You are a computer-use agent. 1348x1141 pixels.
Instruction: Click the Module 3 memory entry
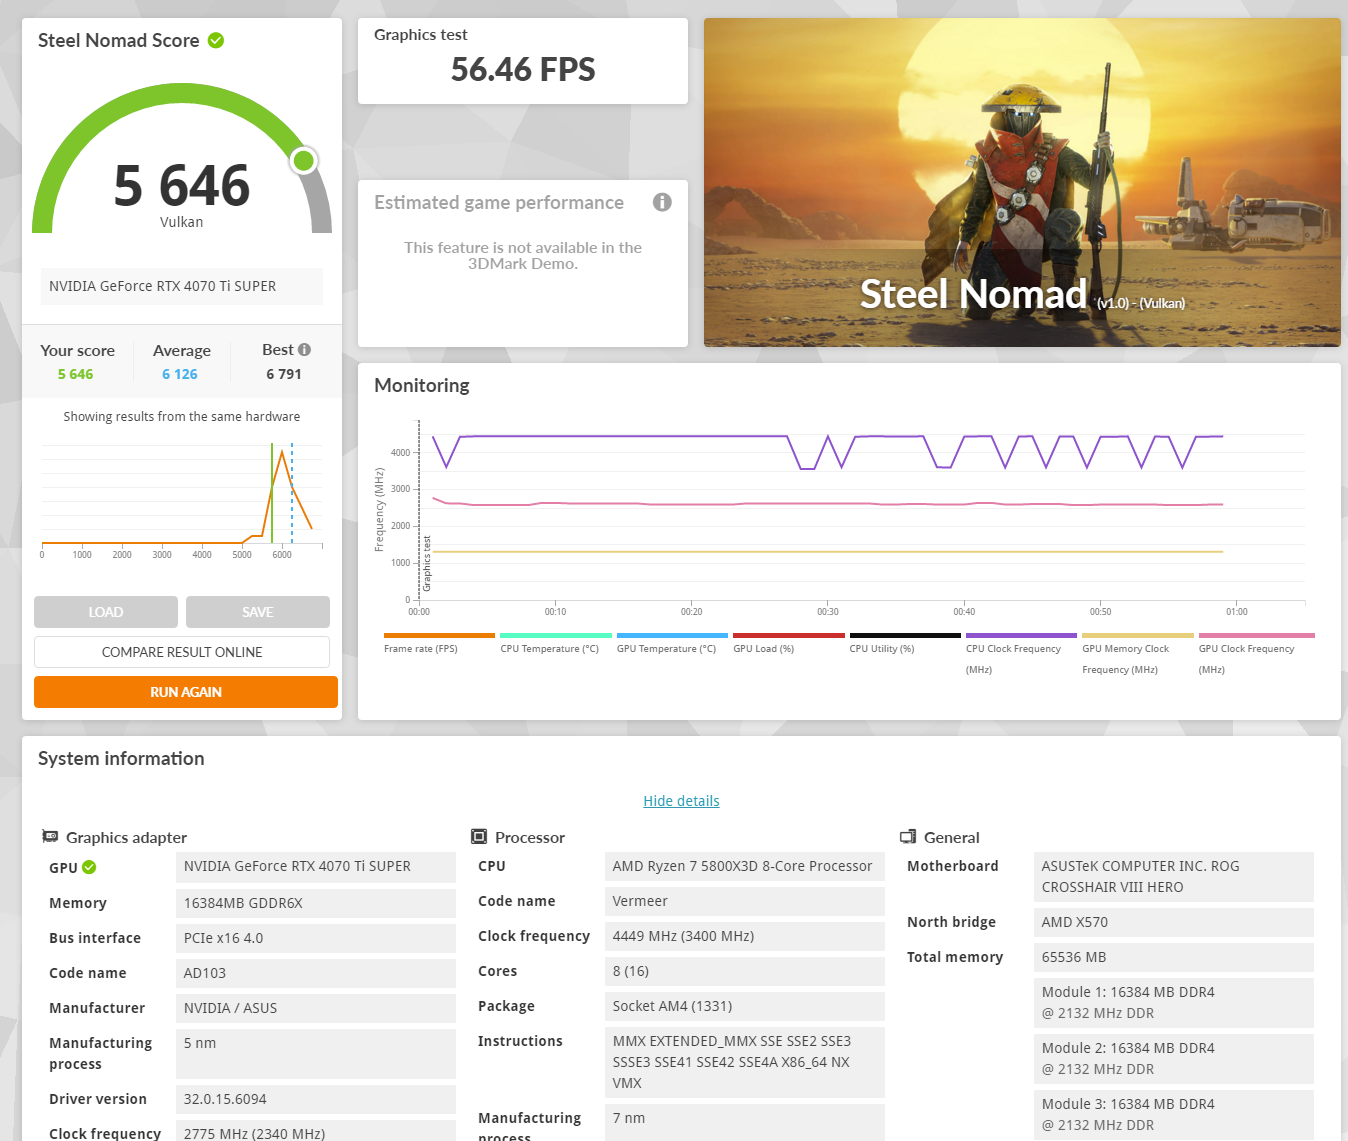coord(1174,1115)
